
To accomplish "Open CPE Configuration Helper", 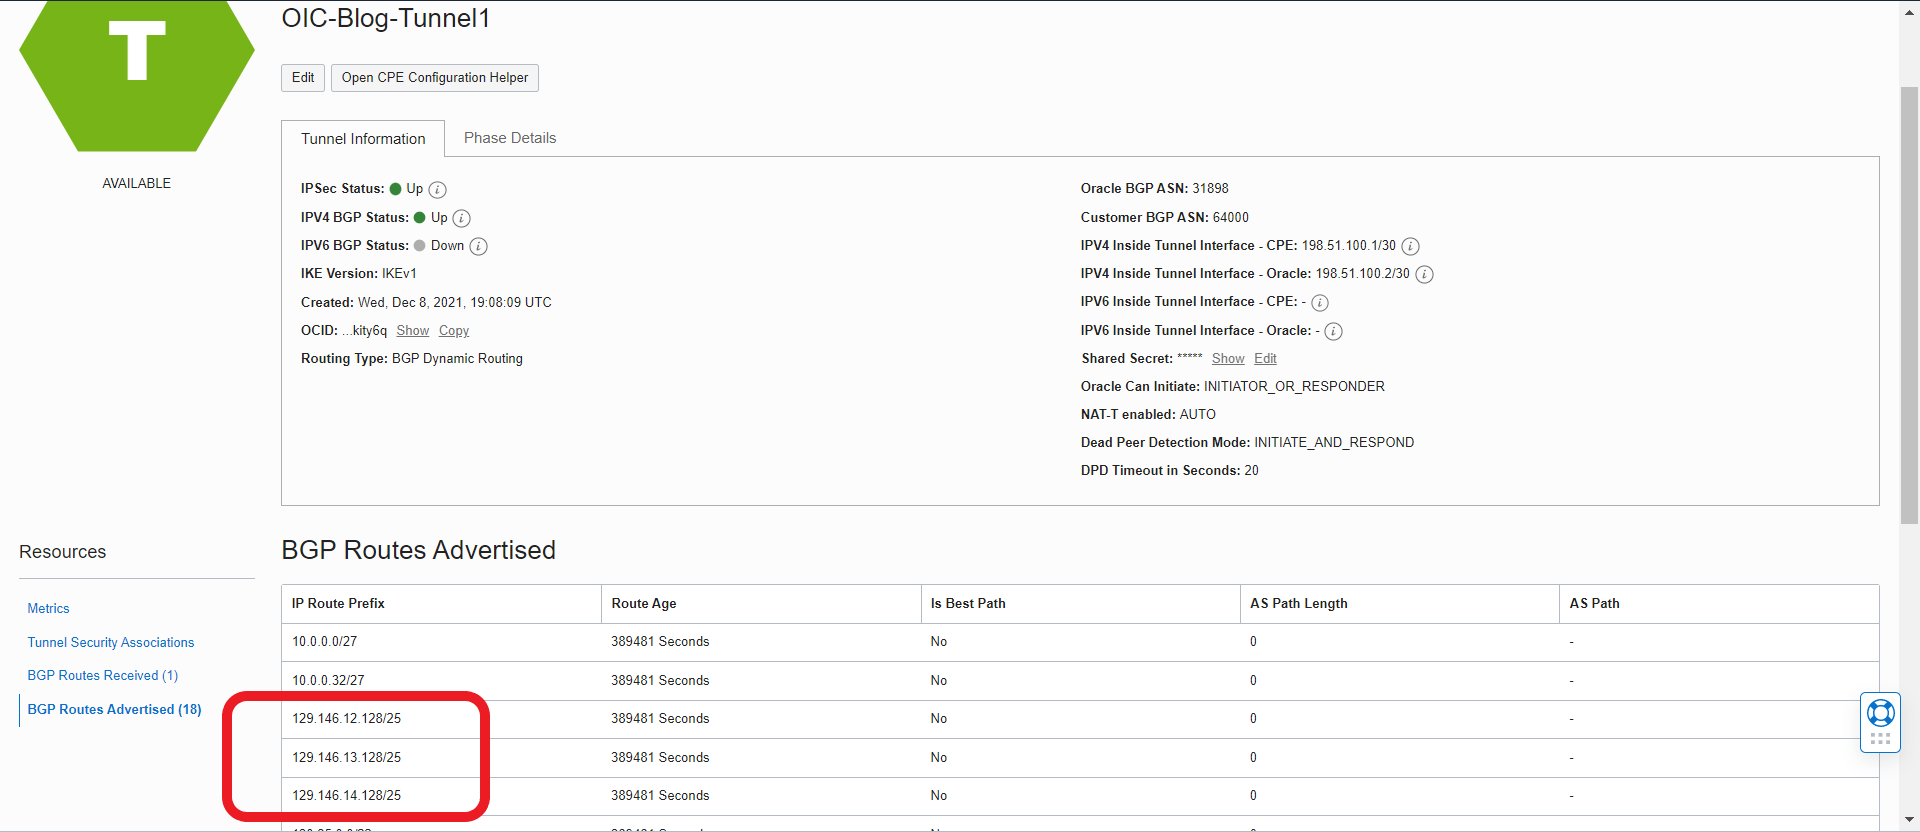I will click(435, 78).
